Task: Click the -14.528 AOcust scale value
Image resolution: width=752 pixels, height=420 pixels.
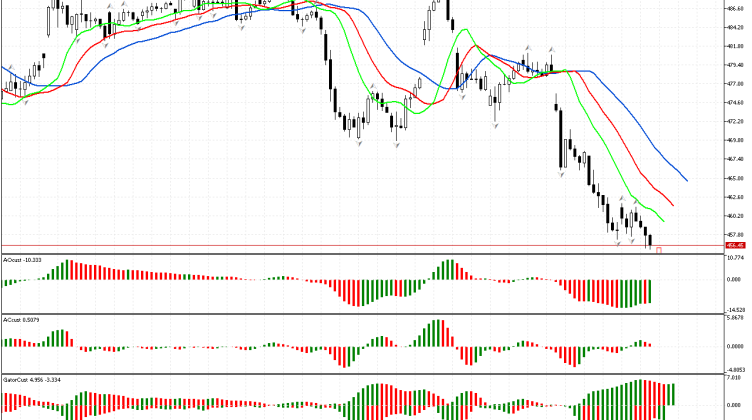Action: tap(735, 309)
